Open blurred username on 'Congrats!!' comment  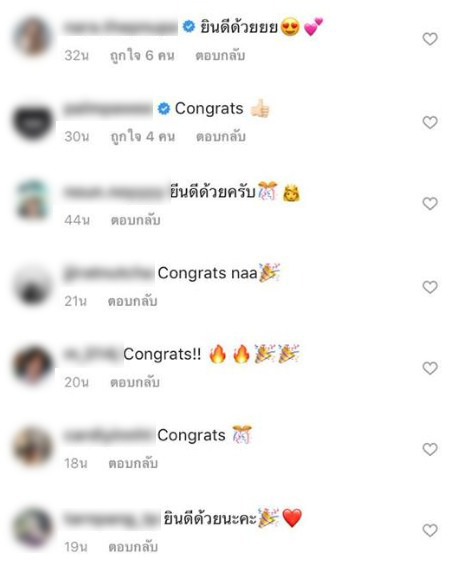coord(93,354)
